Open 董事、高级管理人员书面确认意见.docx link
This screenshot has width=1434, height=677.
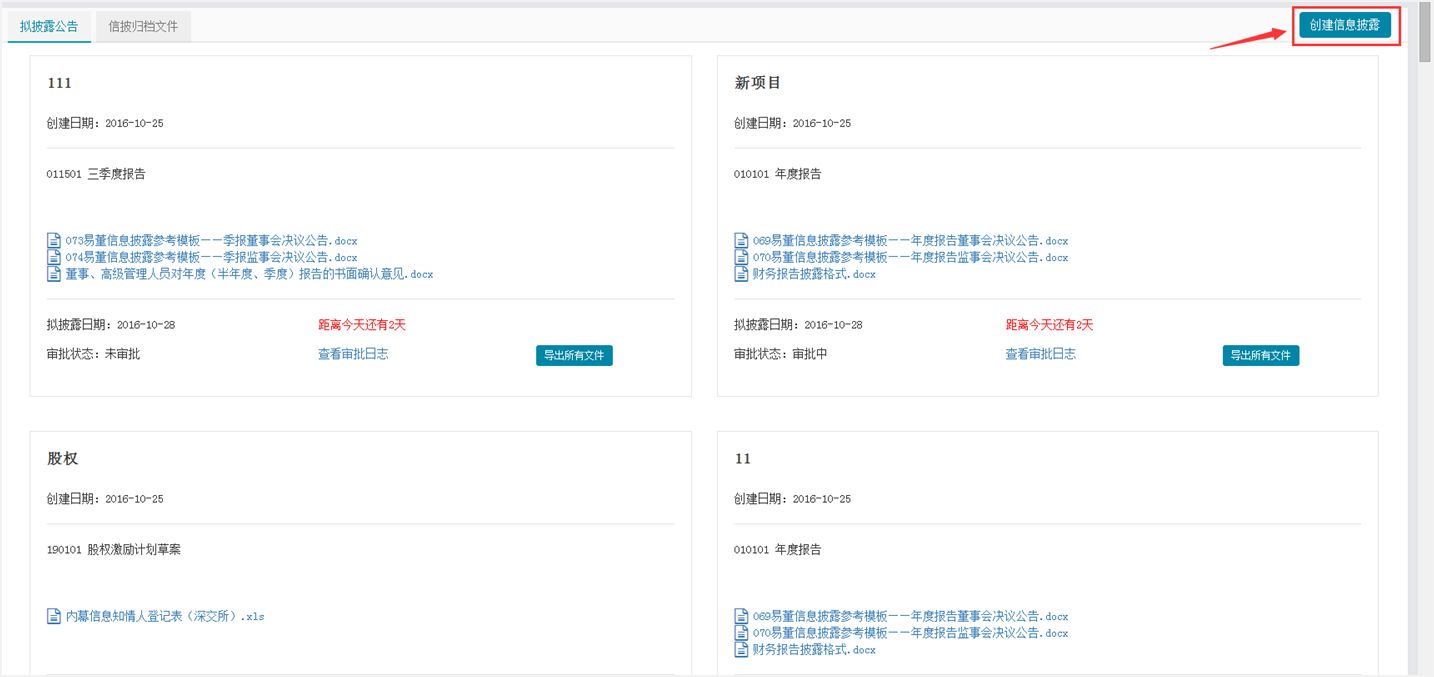click(249, 274)
